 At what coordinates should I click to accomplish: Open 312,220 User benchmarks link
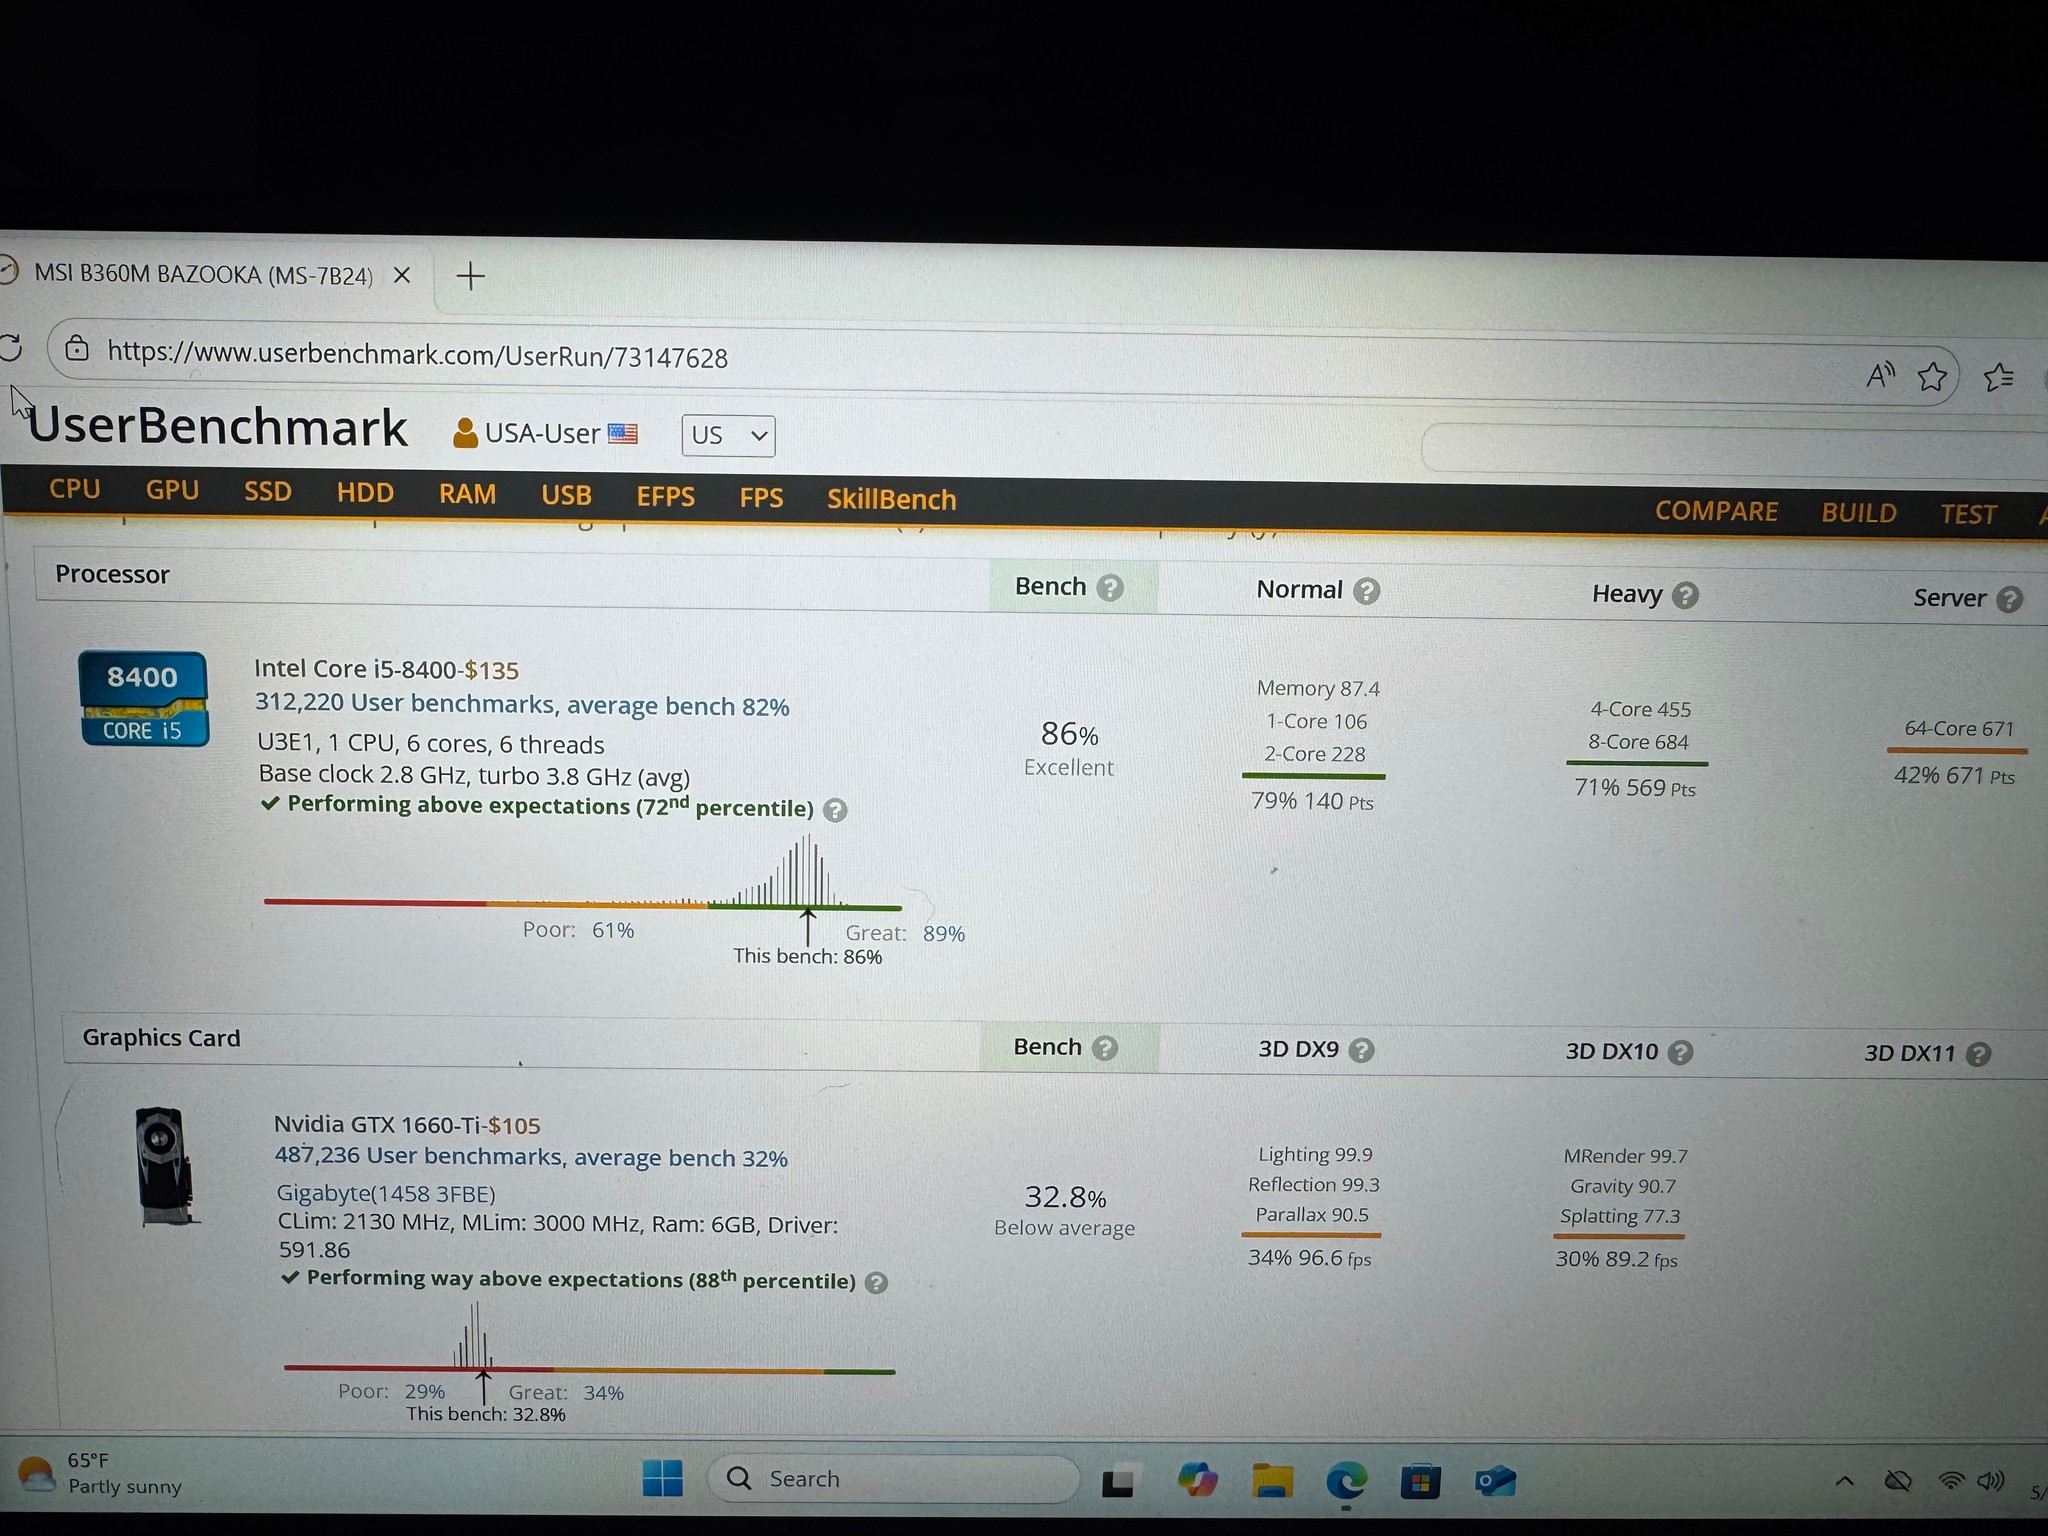coord(522,705)
